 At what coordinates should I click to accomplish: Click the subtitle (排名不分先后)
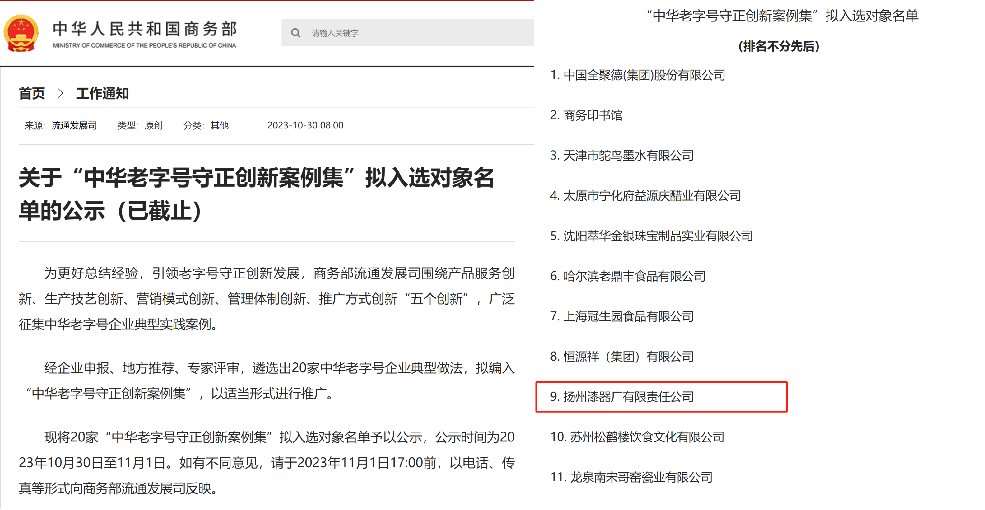click(x=779, y=46)
